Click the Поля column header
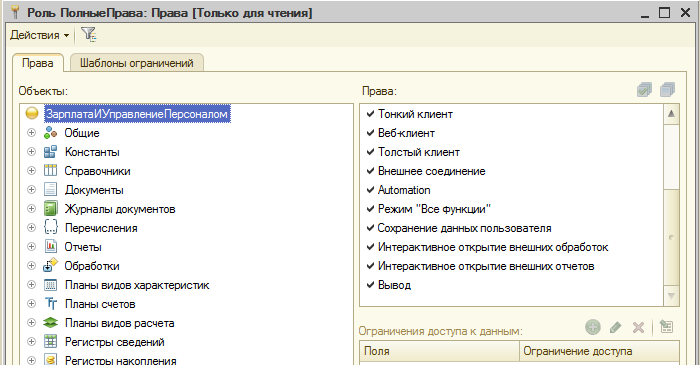This screenshot has height=365, width=700. 440,351
